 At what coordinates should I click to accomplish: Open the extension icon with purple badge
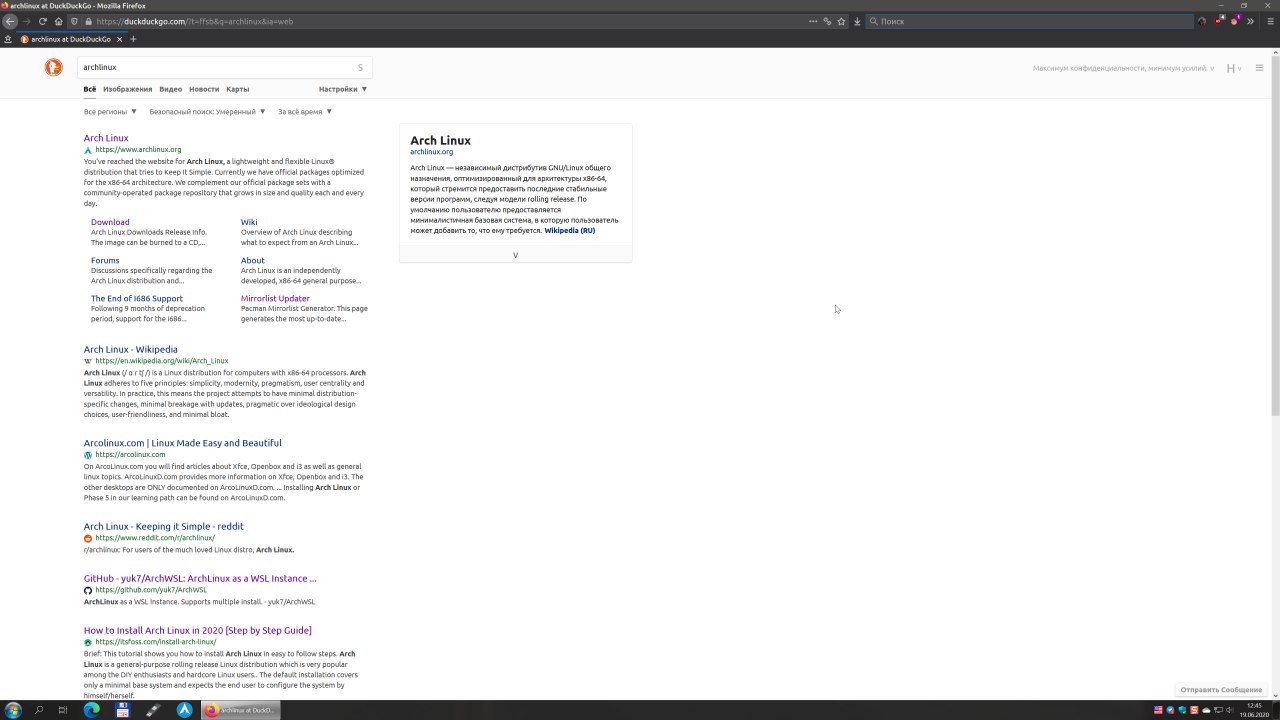(1235, 21)
